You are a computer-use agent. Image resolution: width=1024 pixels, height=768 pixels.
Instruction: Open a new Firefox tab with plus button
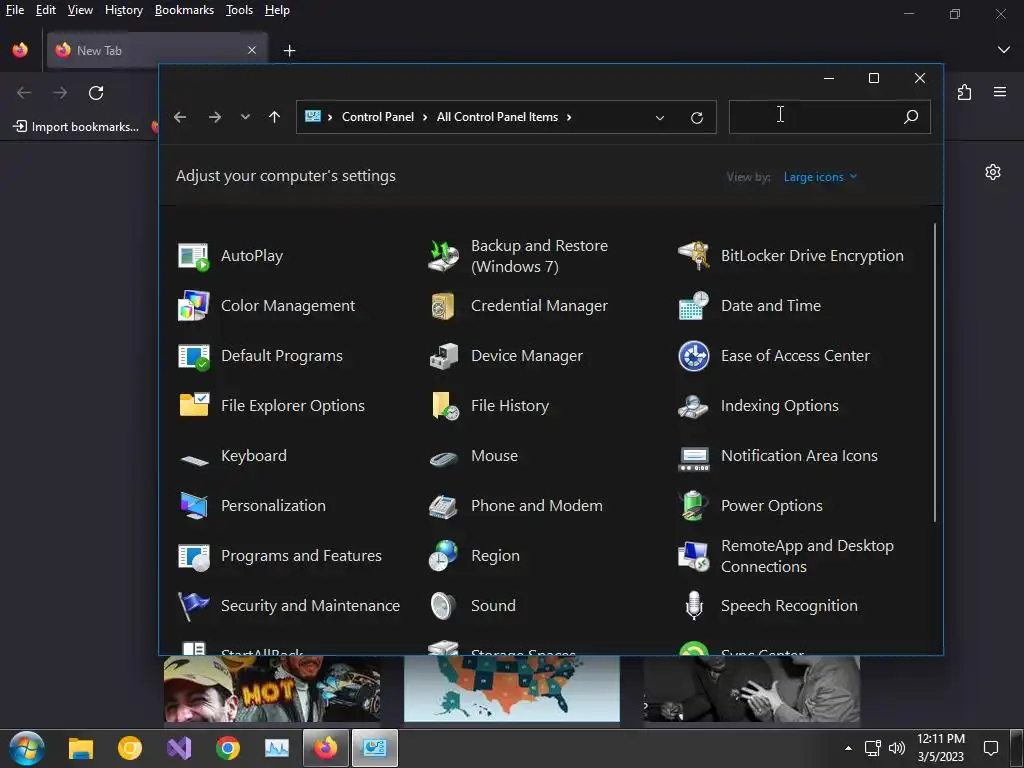[x=289, y=50]
